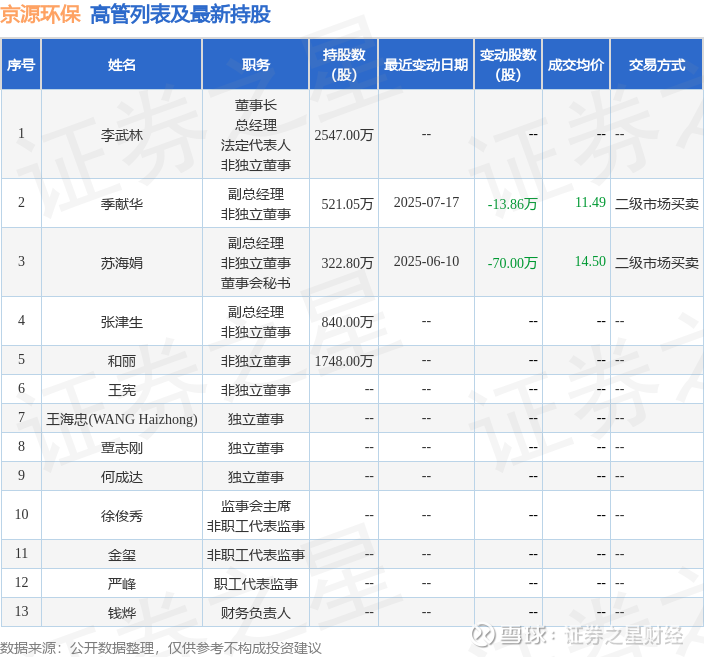704x657 pixels.
Task: Click the 成交均价 column header
Action: pos(576,65)
